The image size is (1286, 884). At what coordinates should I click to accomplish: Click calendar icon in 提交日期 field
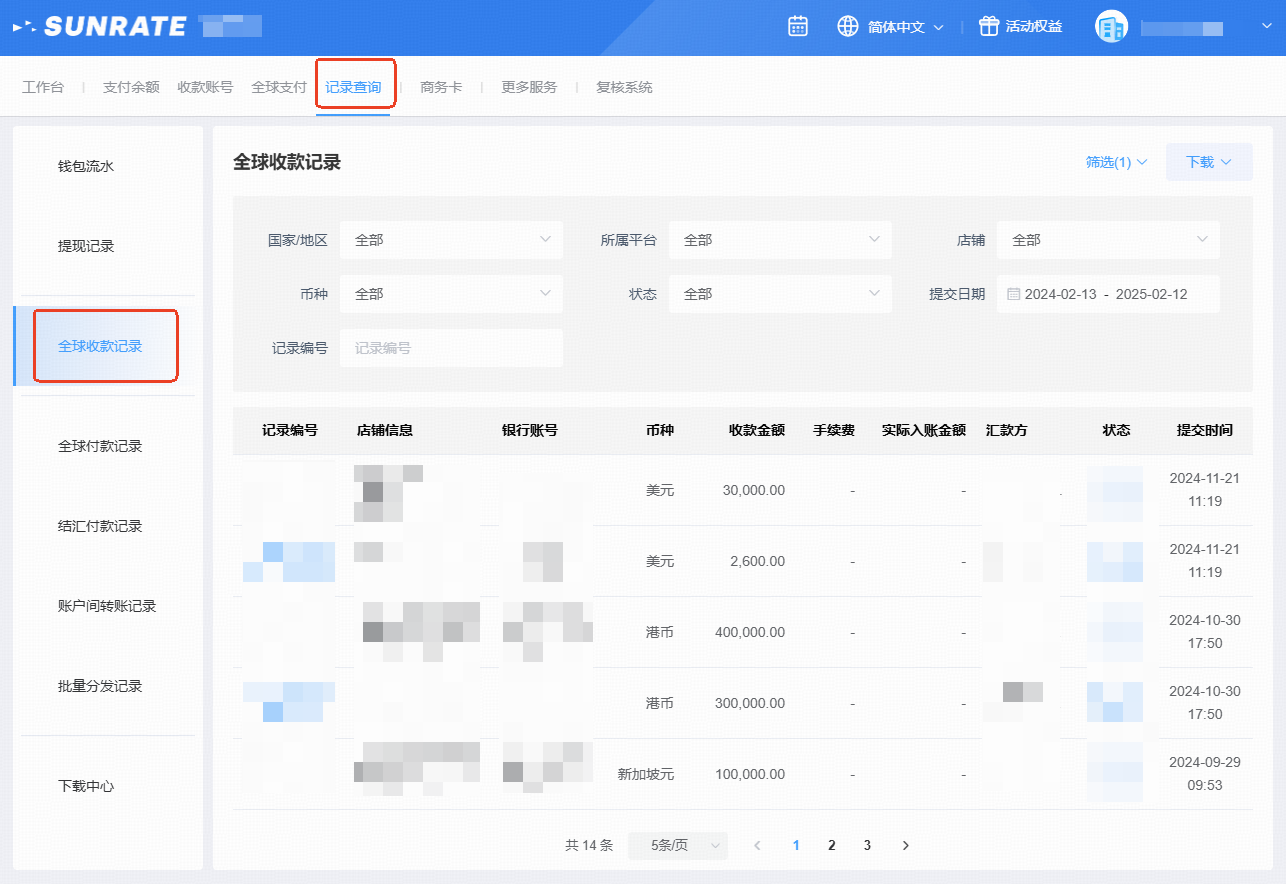point(1013,294)
